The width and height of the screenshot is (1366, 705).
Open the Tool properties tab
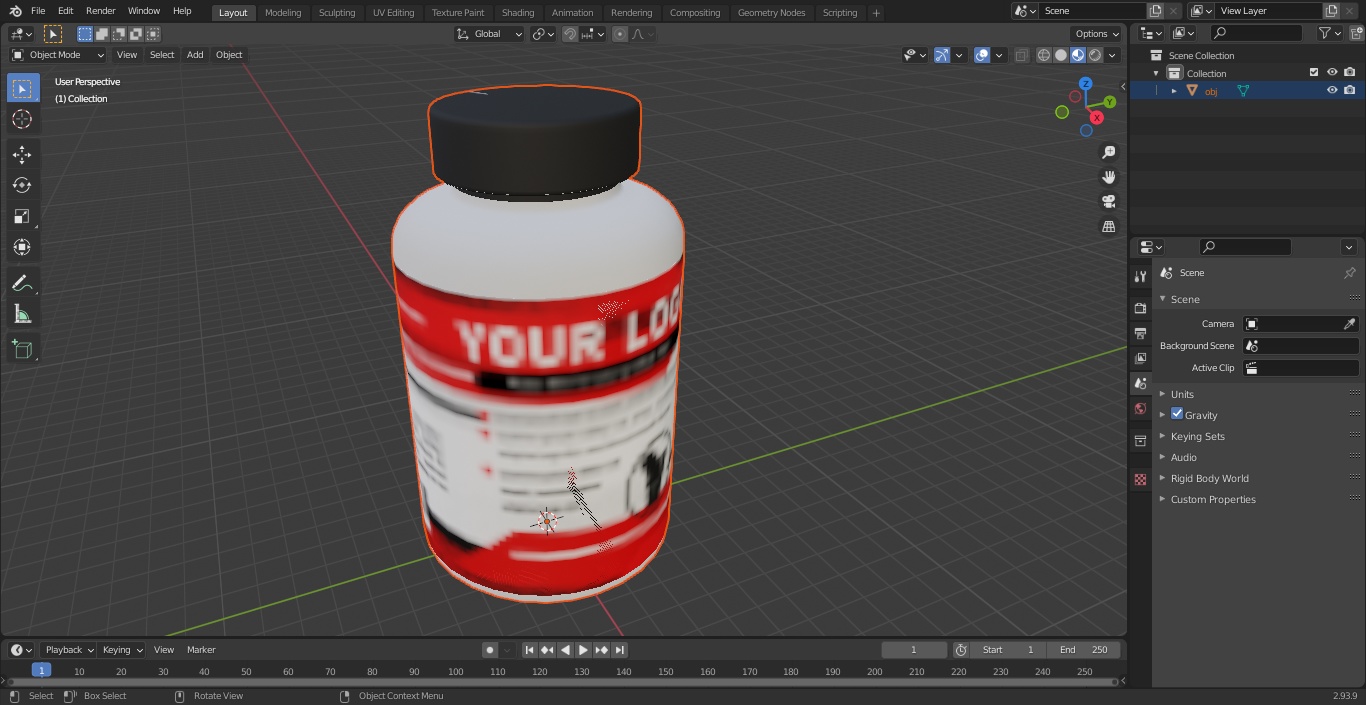click(1140, 277)
